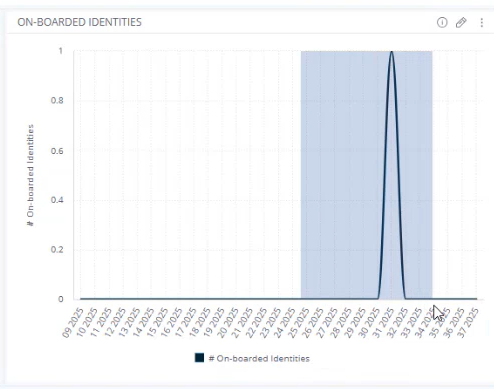Image resolution: width=494 pixels, height=389 pixels.
Task: Select the '09 2025' x-axis label
Action: (x=73, y=323)
